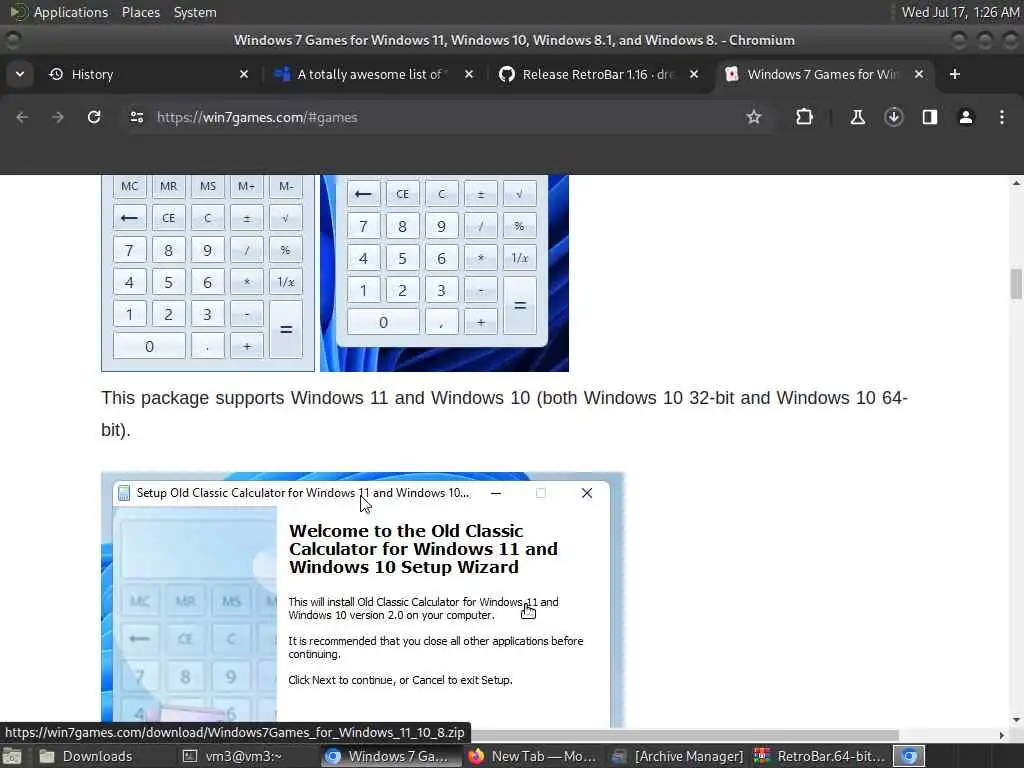Close the Windows 7 Games tab
This screenshot has height=768, width=1024.
[919, 74]
